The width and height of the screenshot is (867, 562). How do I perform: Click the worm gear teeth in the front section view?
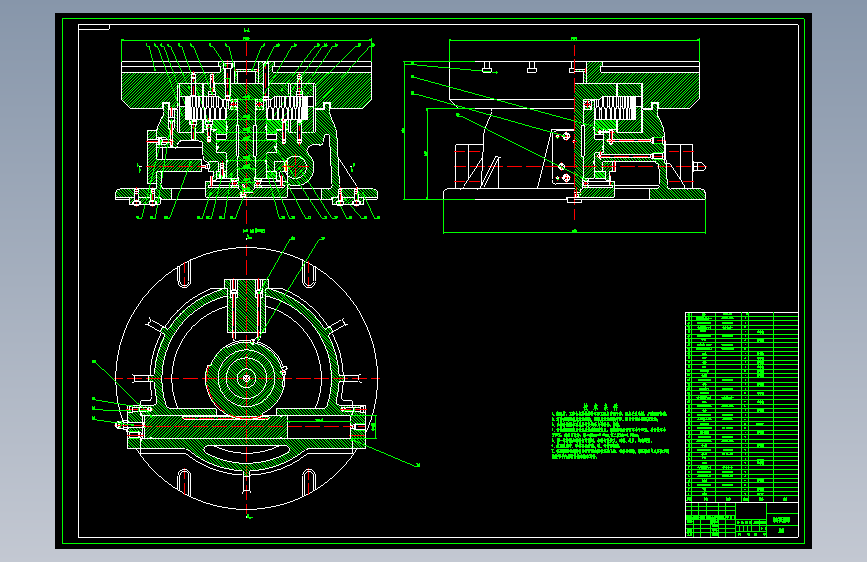(x=206, y=108)
